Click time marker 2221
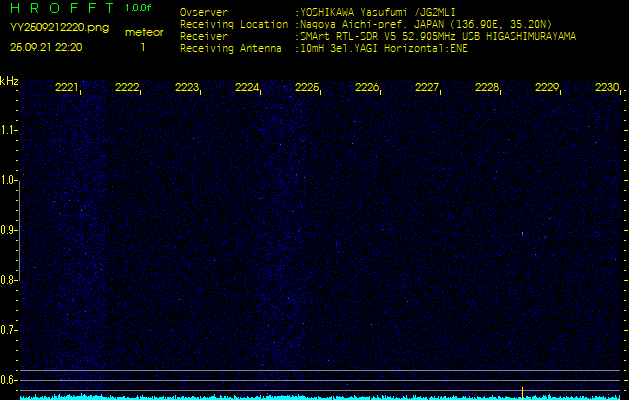The image size is (629, 400). (67, 87)
